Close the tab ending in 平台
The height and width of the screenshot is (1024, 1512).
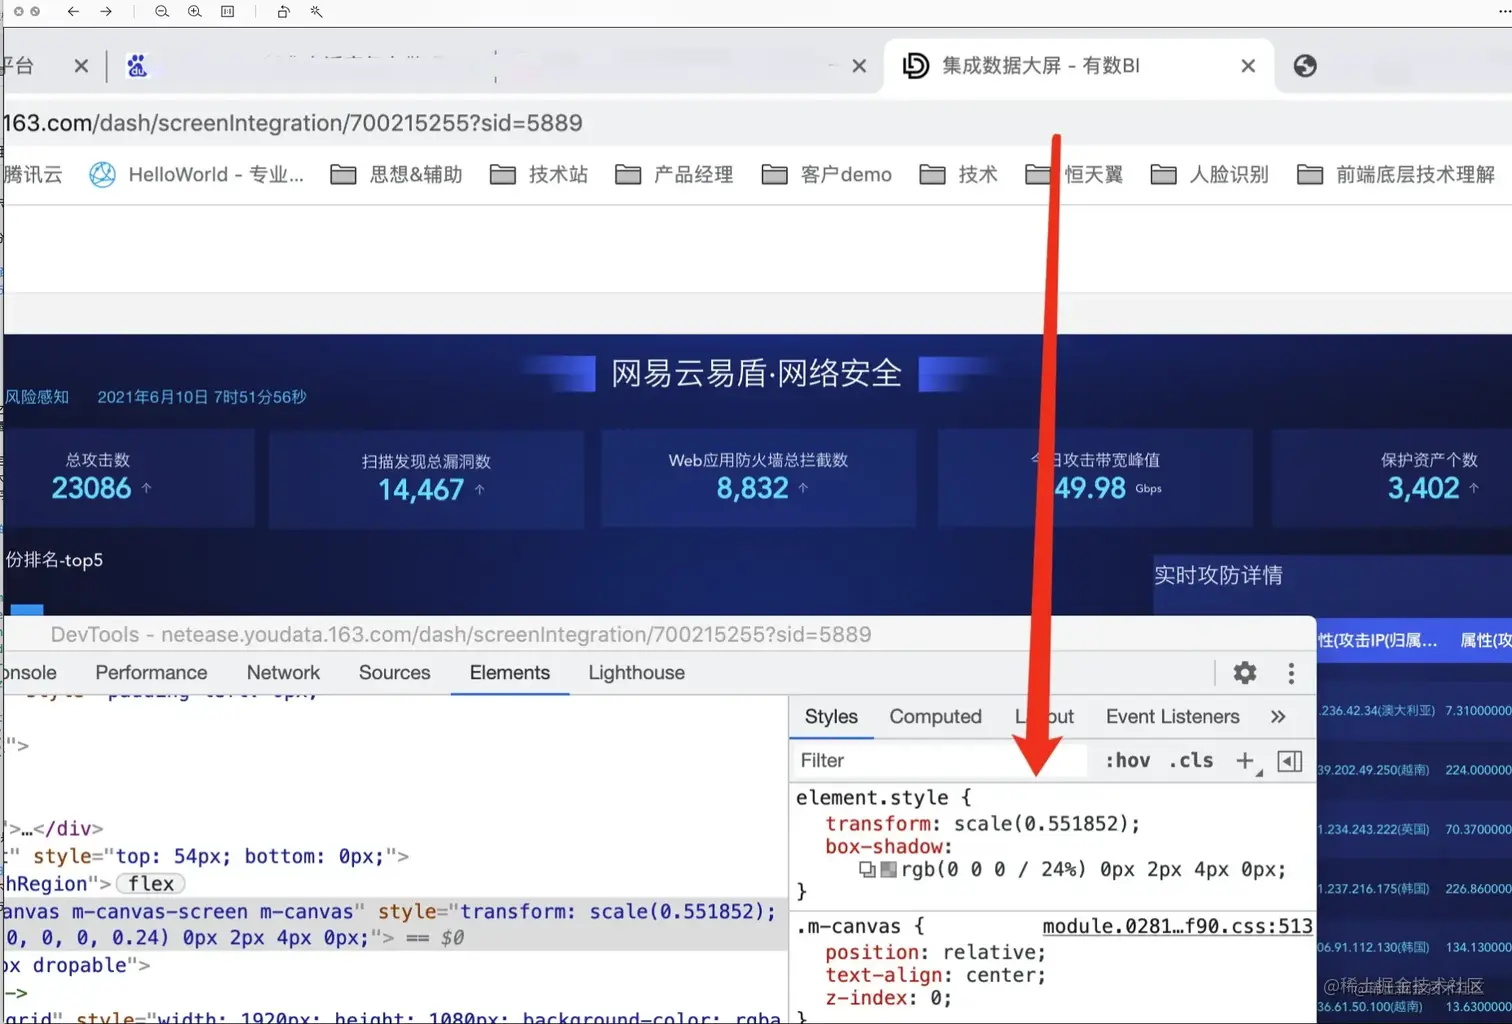coord(81,66)
